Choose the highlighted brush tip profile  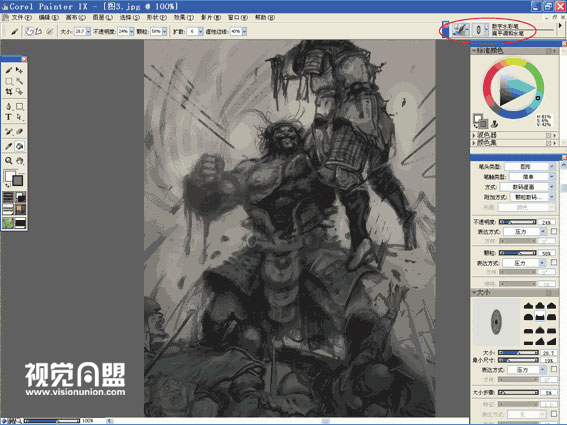coord(540,316)
